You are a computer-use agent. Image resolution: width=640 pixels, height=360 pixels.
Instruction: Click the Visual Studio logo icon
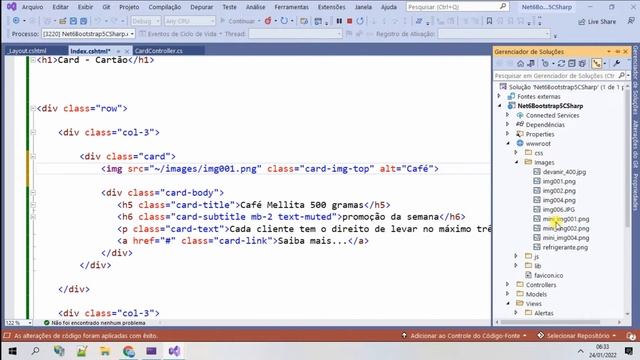[11, 7]
